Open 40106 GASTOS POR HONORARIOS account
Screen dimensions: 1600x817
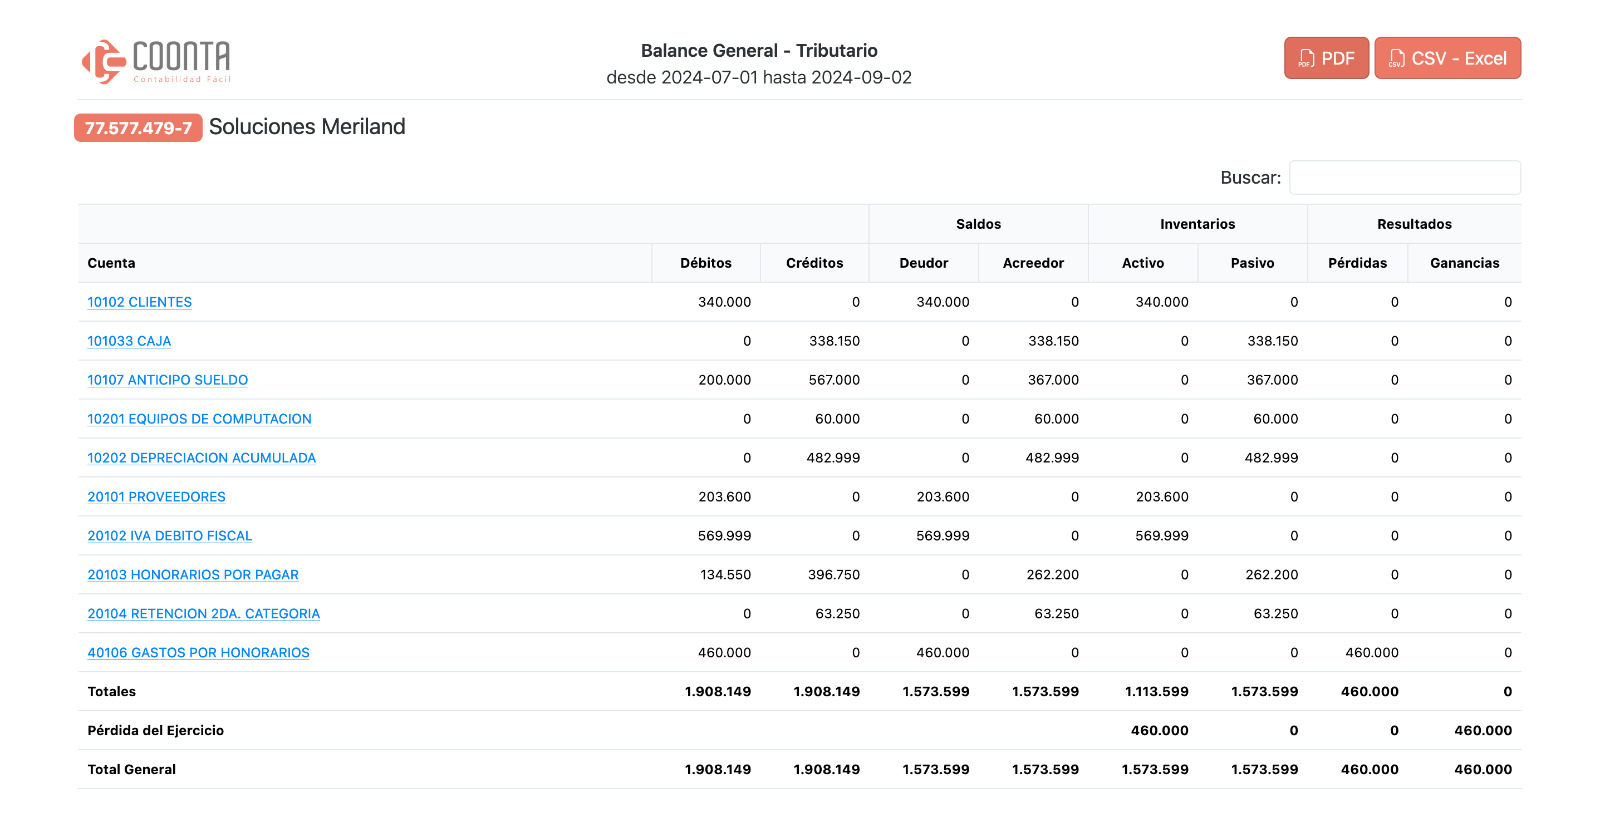[x=198, y=653]
